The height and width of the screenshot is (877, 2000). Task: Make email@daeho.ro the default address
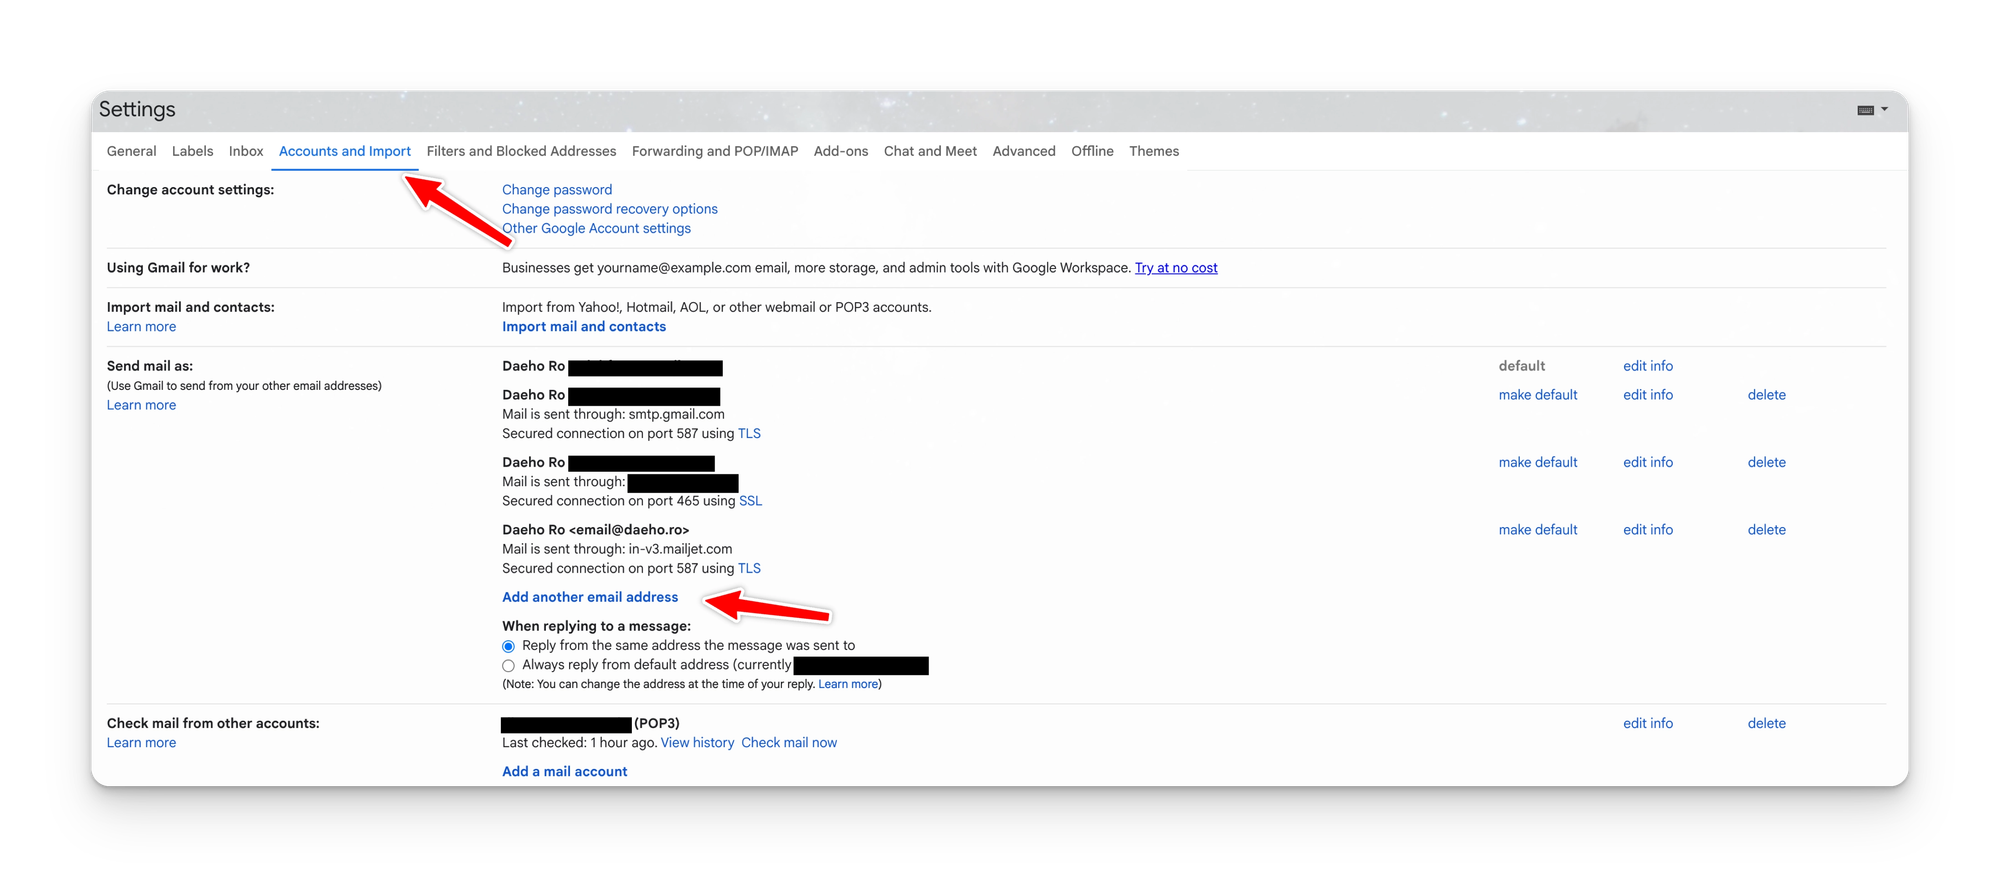click(1537, 530)
